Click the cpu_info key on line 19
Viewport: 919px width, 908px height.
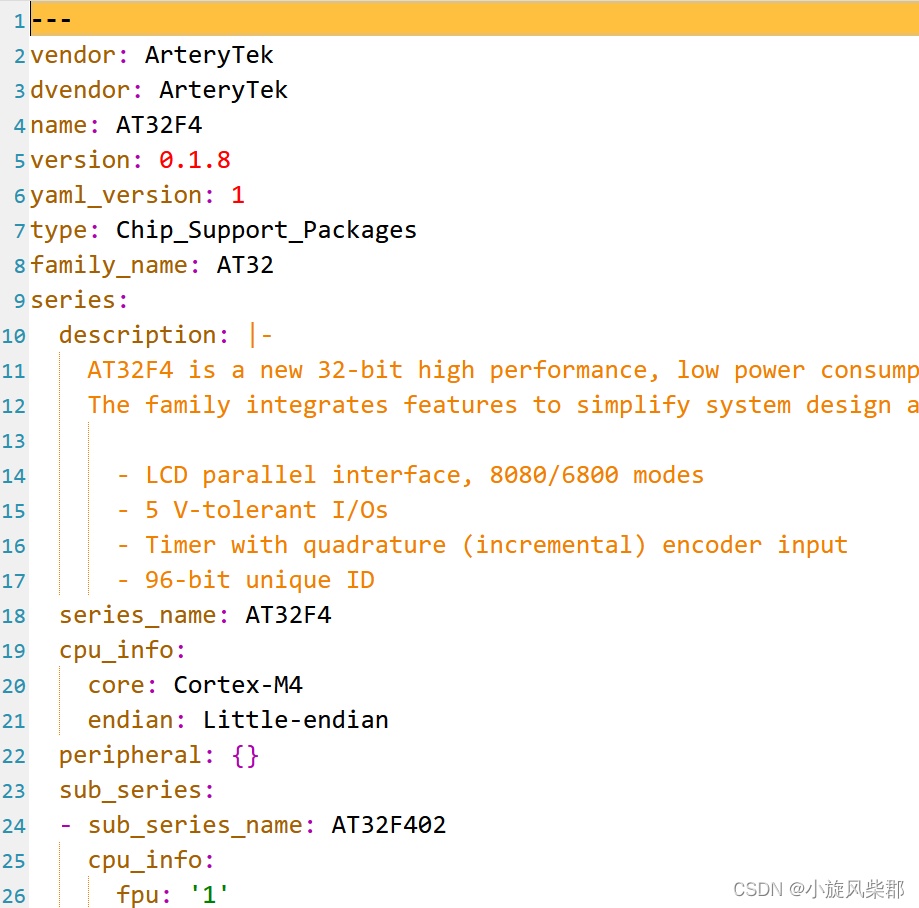pyautogui.click(x=116, y=650)
